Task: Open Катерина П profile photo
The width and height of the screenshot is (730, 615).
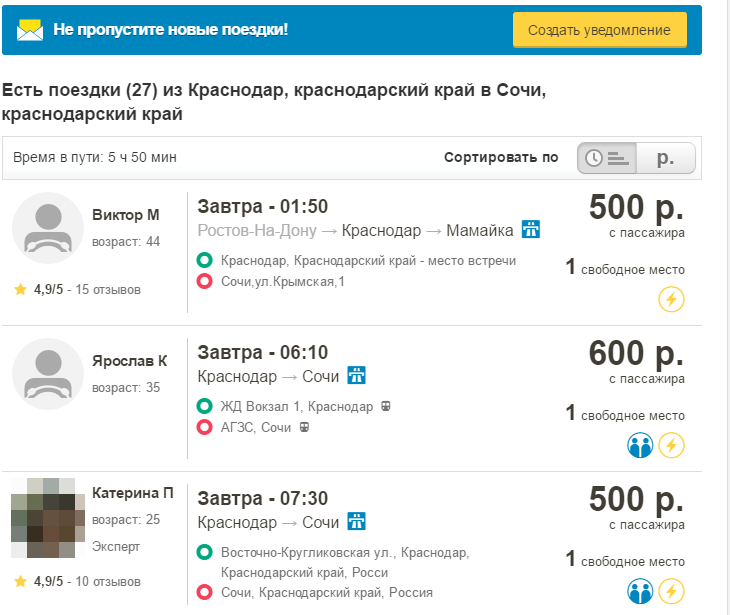Action: tap(48, 518)
